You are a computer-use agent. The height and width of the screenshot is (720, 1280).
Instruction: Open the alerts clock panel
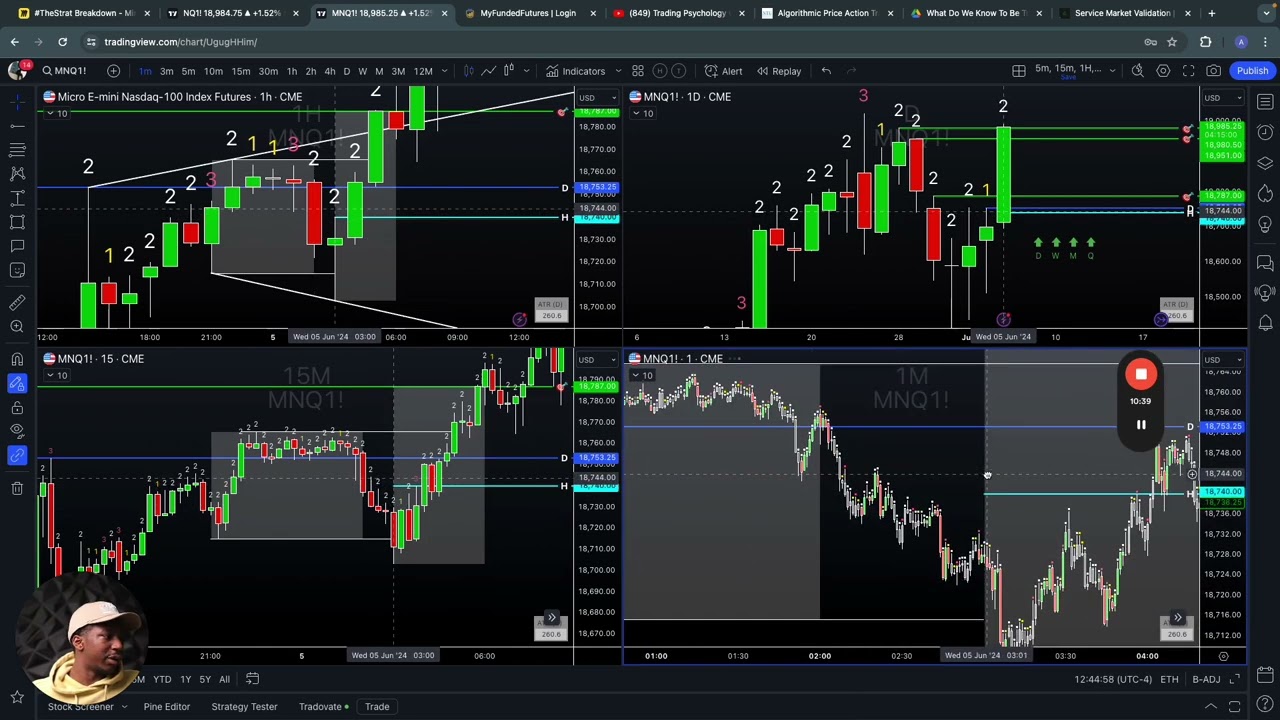1265,132
